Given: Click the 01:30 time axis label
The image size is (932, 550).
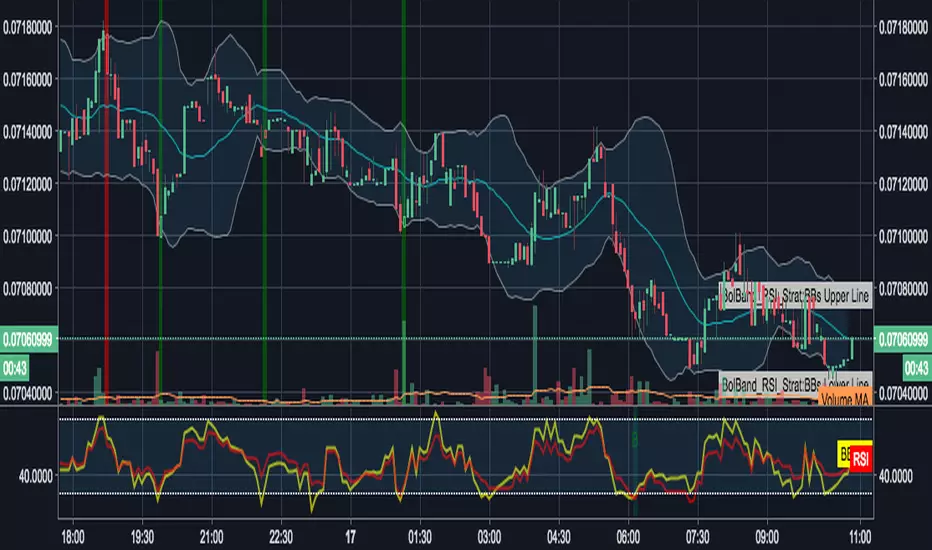Looking at the screenshot, I should 420,538.
